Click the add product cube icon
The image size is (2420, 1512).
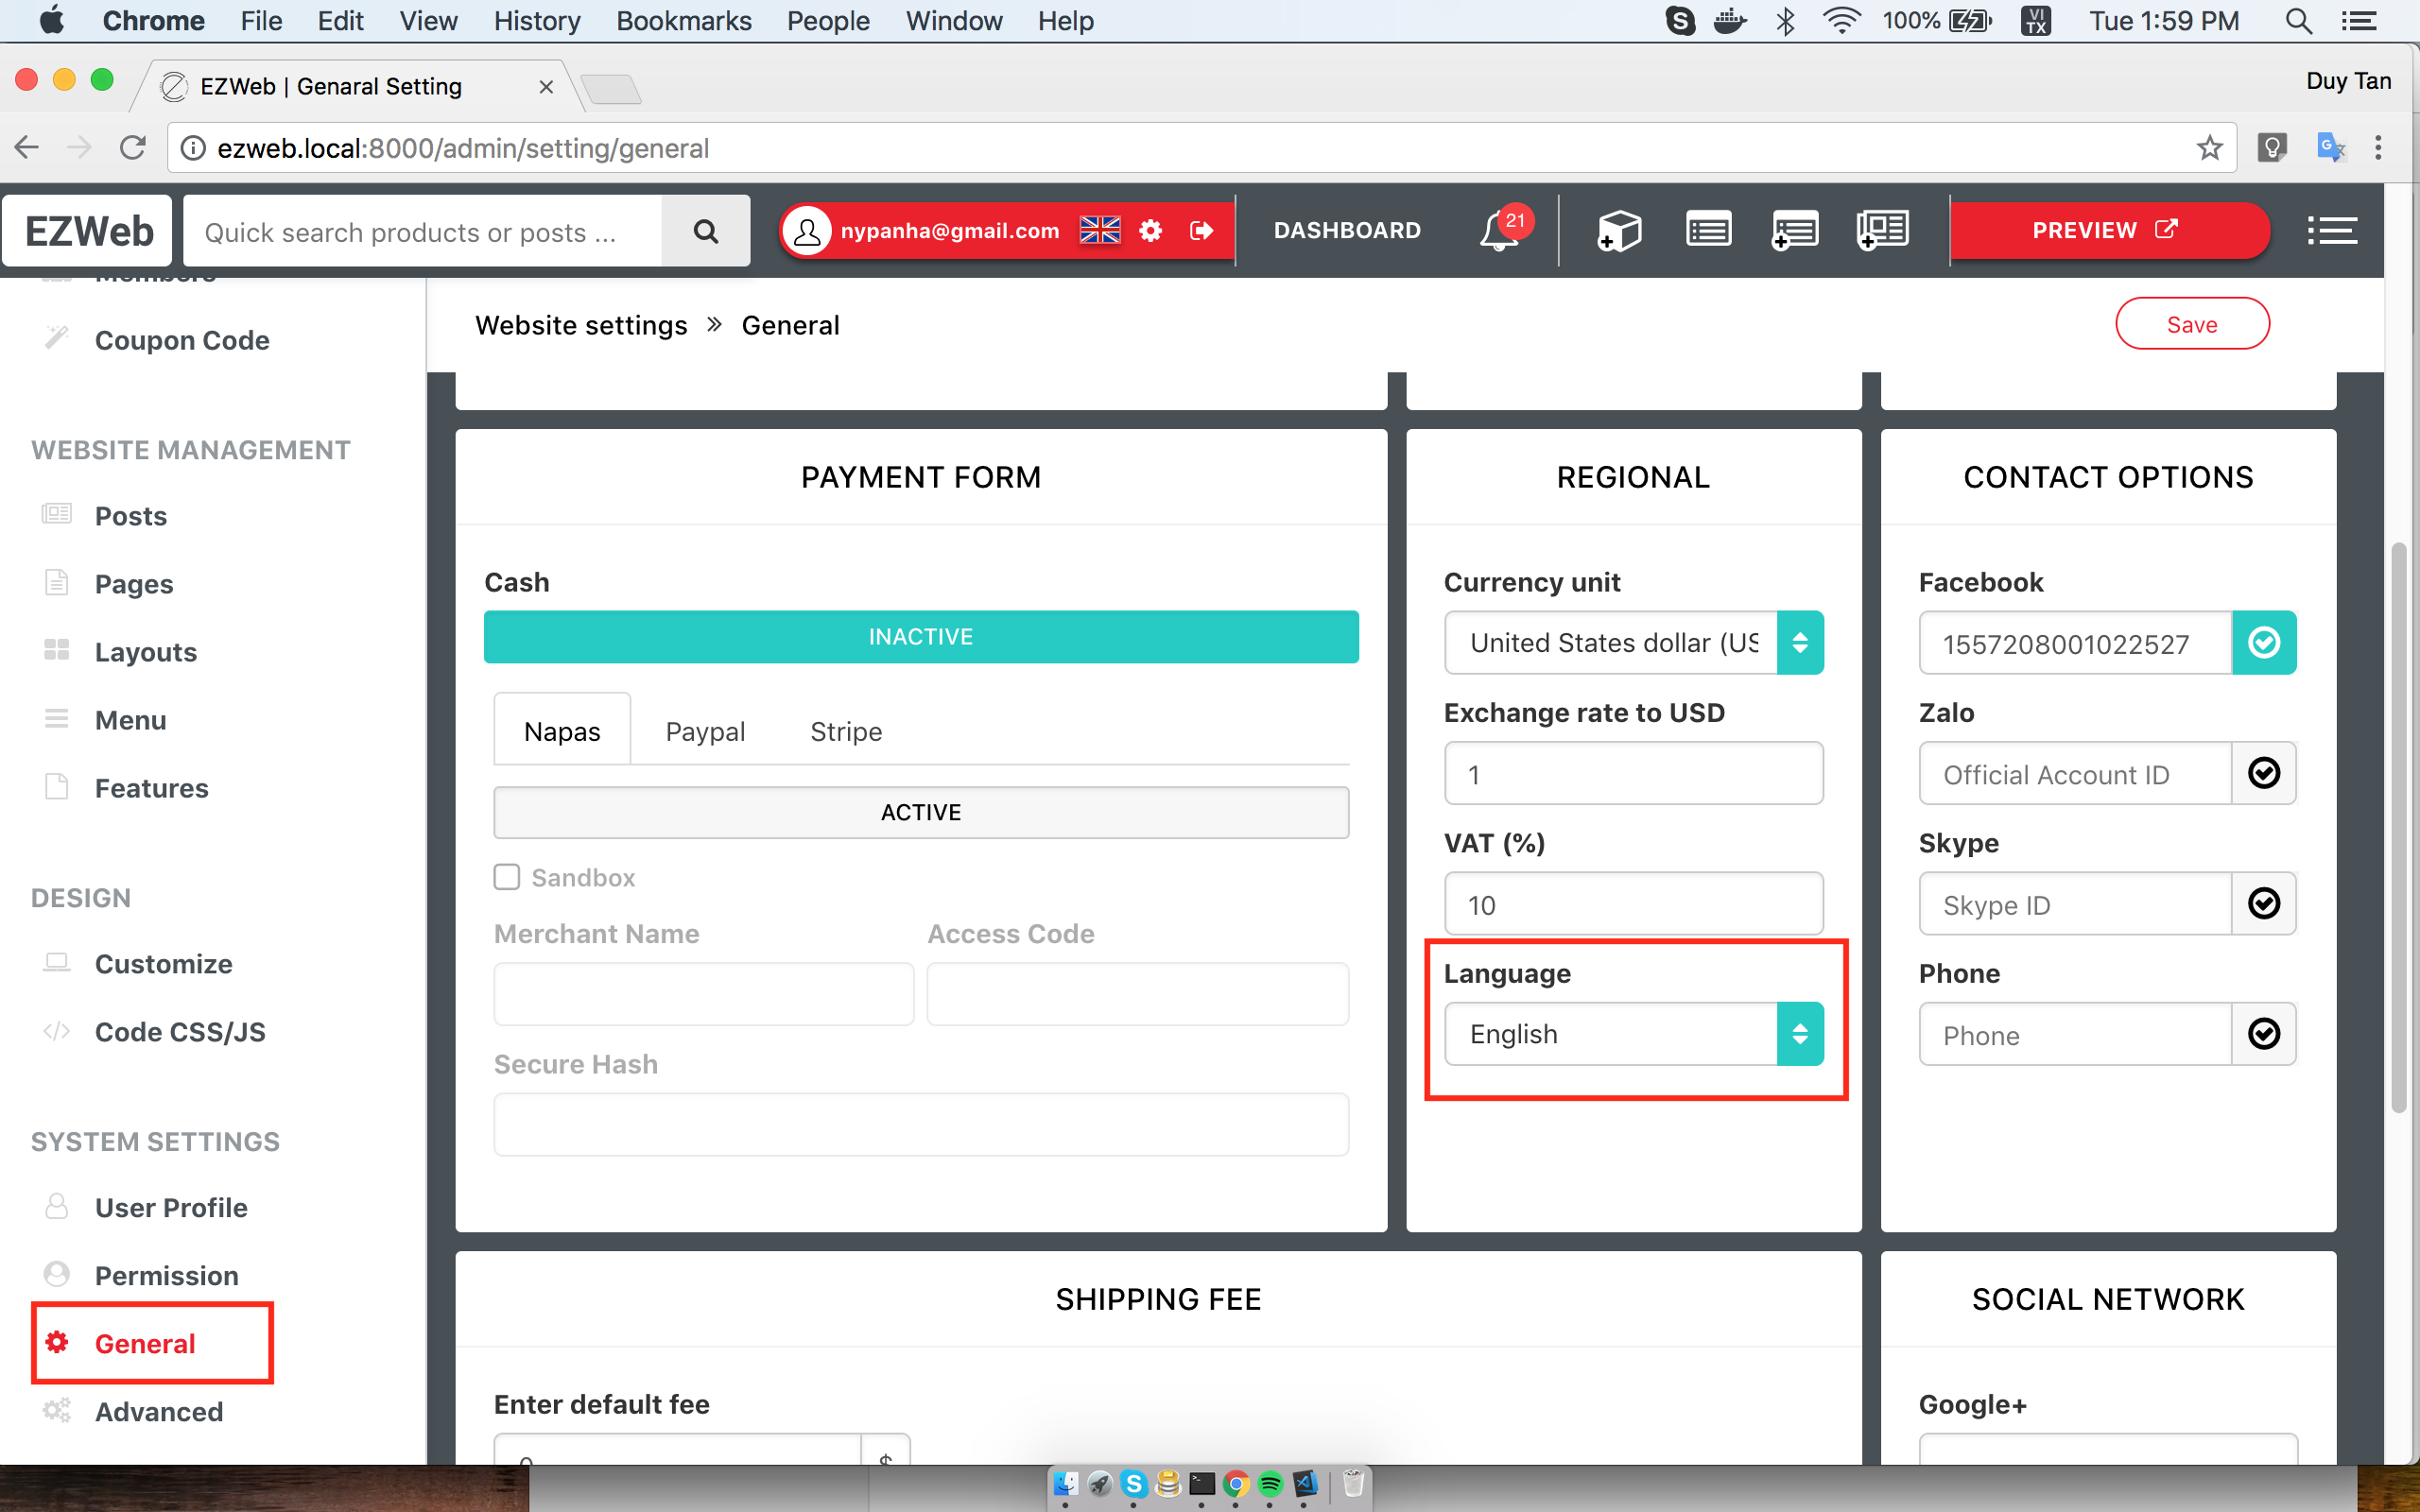pos(1618,231)
